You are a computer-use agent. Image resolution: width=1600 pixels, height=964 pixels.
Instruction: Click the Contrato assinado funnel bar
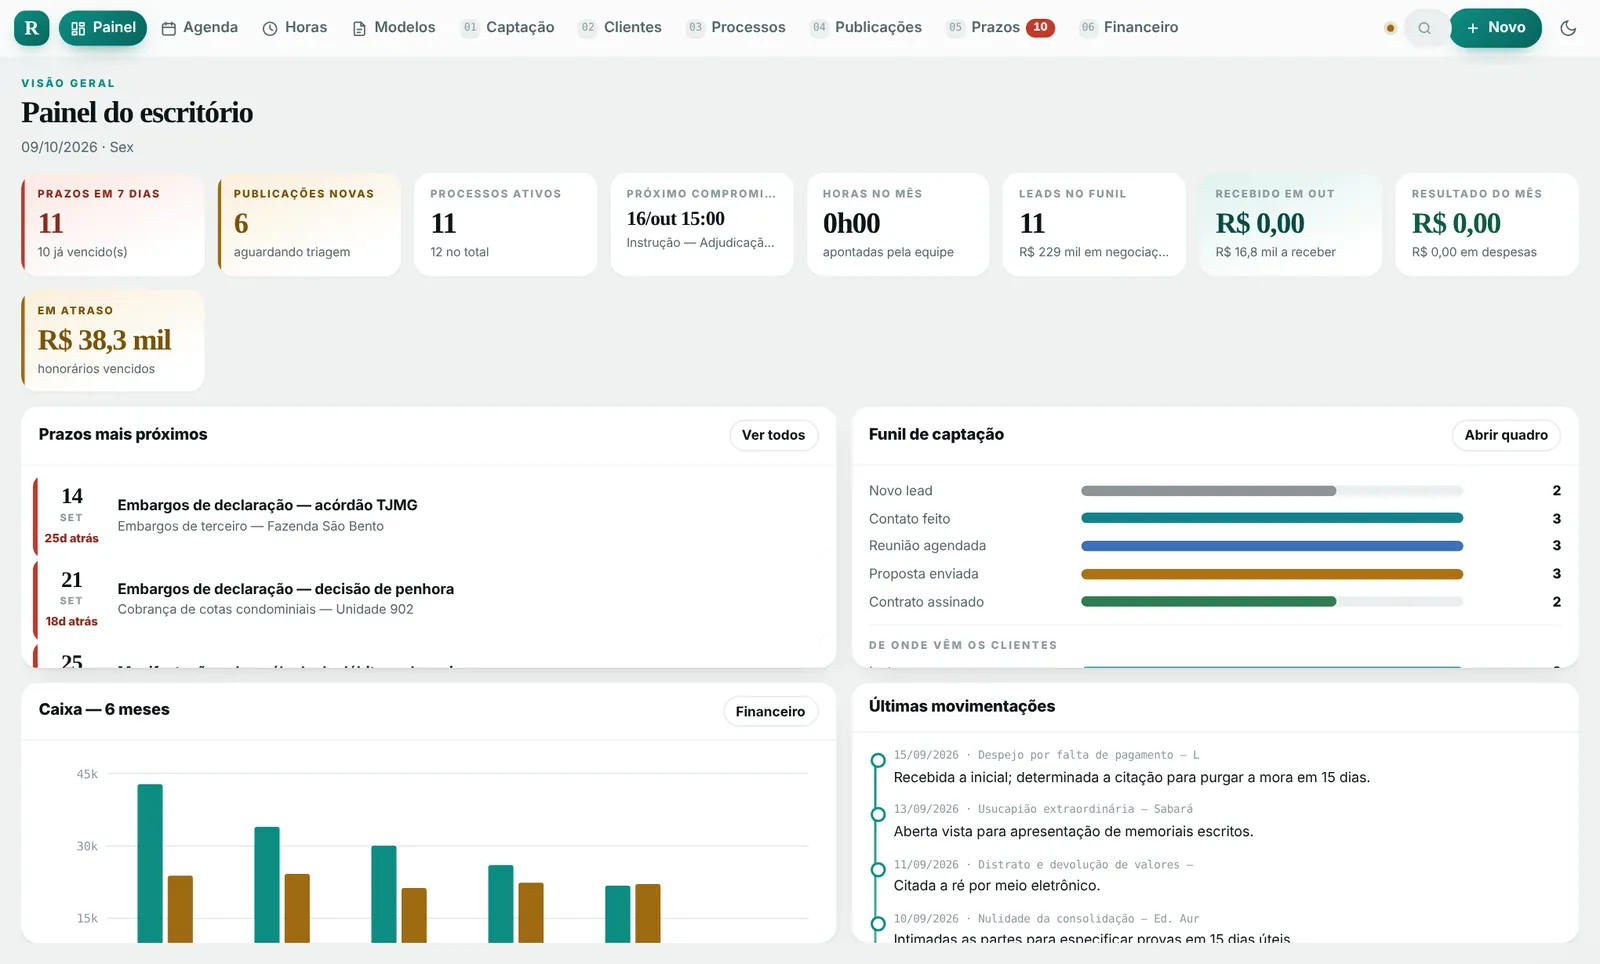1272,602
